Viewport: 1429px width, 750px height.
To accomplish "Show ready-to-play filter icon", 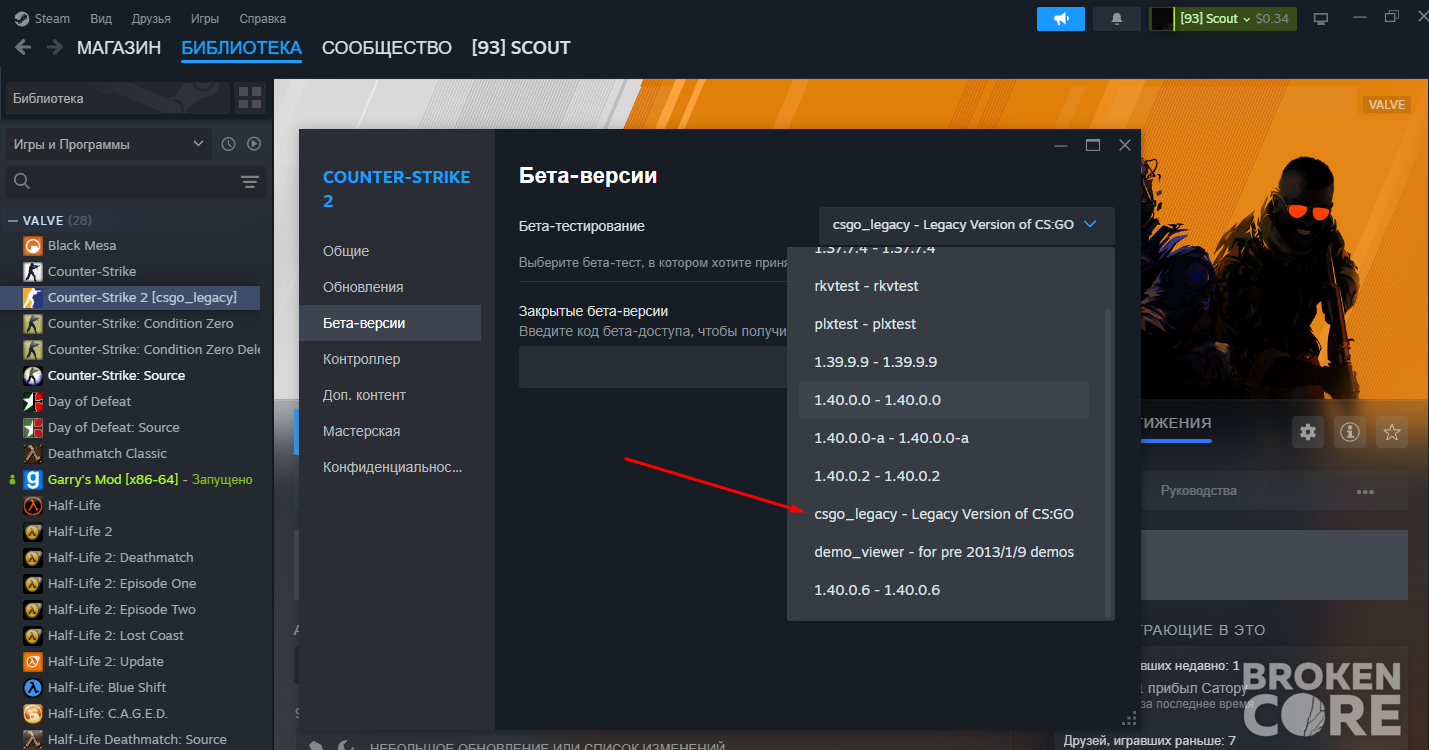I will point(254,144).
